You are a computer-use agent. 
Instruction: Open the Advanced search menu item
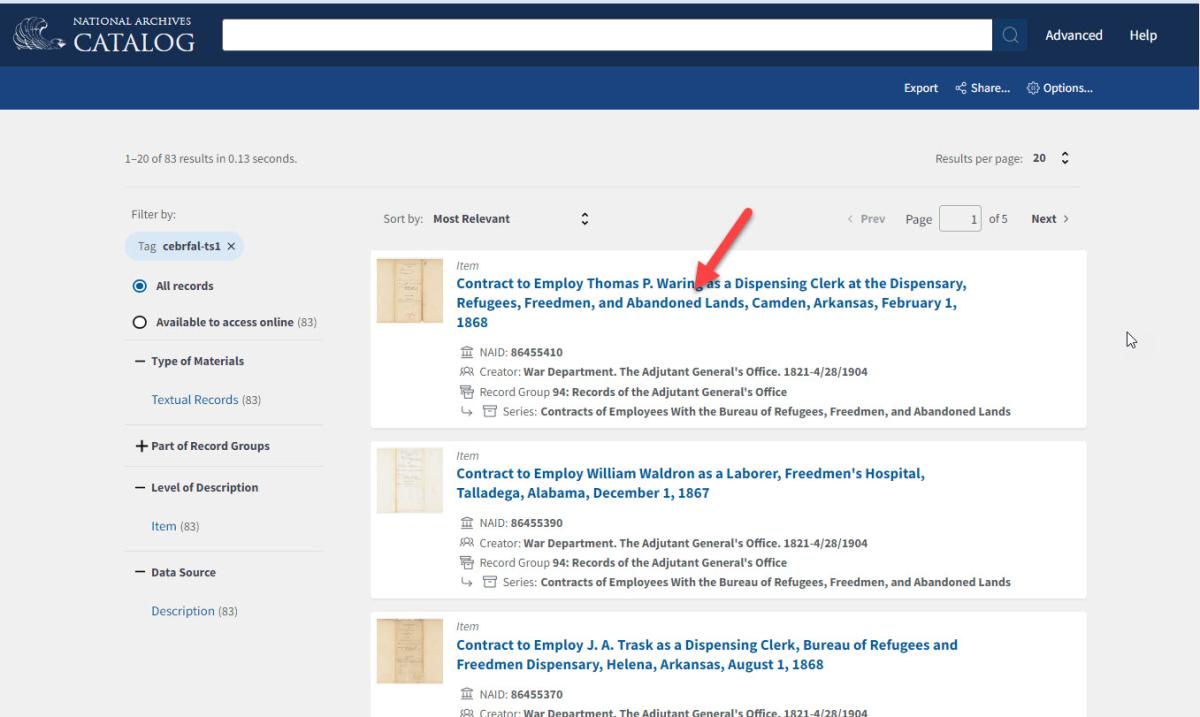click(x=1073, y=35)
